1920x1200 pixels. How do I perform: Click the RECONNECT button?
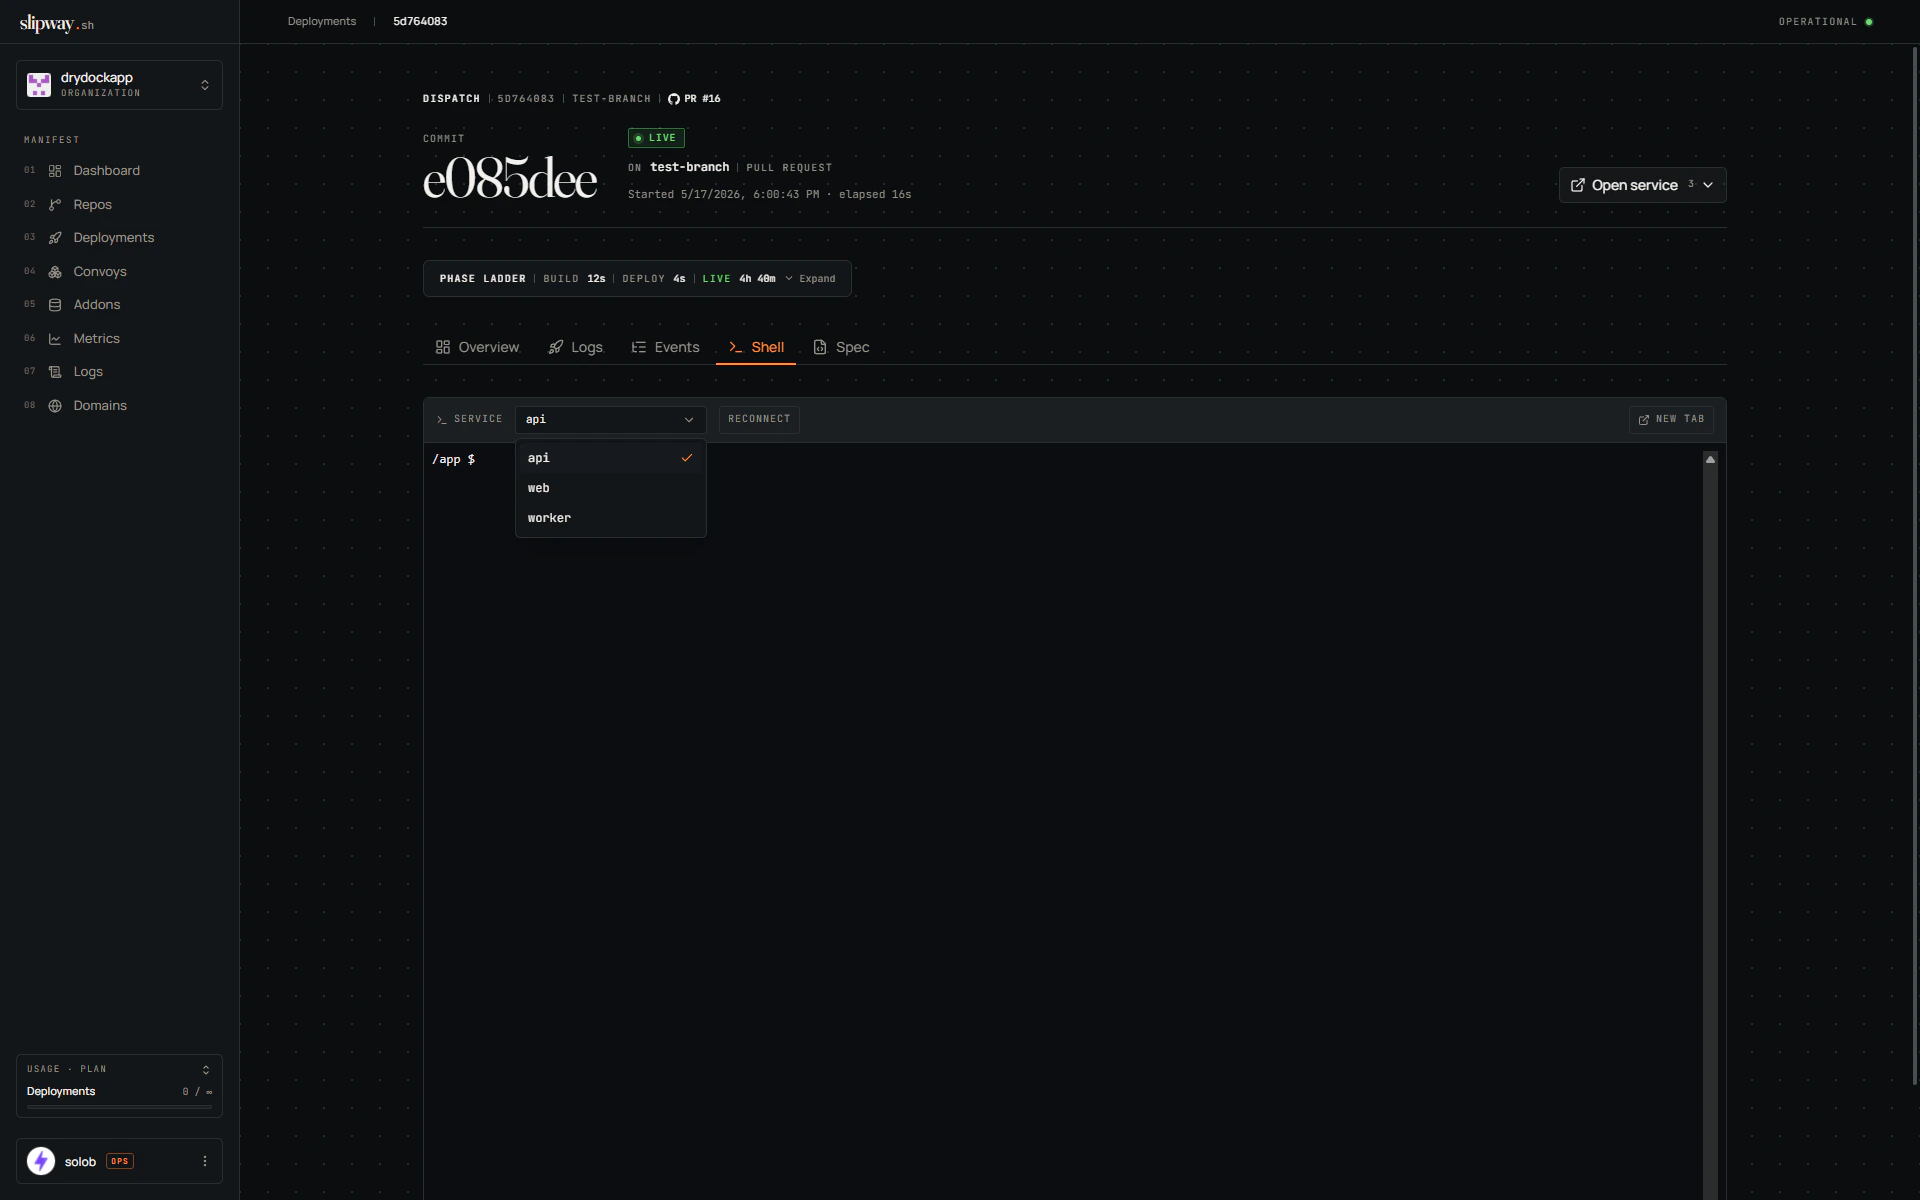759,419
